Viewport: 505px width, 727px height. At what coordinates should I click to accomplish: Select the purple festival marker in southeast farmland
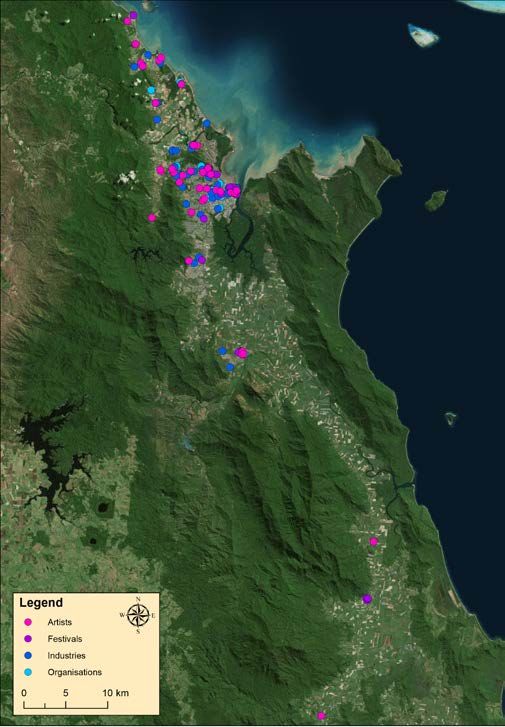point(367,599)
